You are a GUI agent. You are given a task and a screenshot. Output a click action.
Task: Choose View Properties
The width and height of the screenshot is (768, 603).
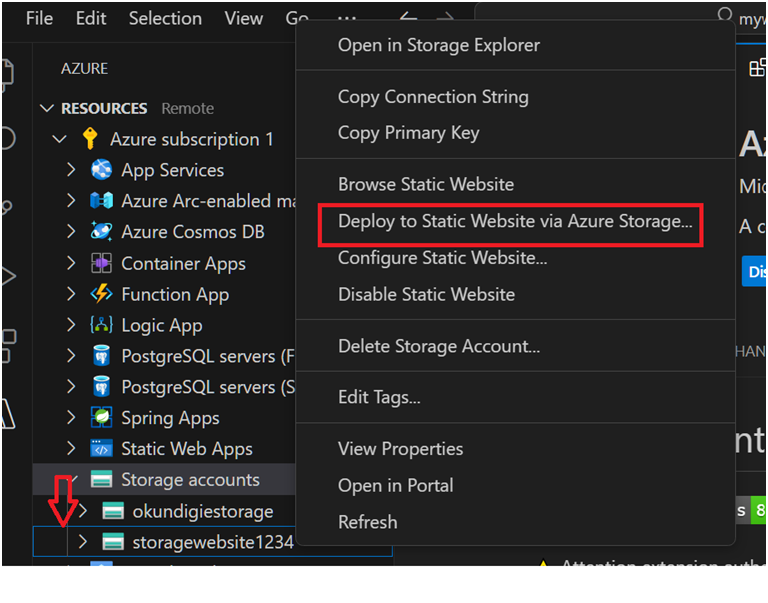[x=515, y=449]
